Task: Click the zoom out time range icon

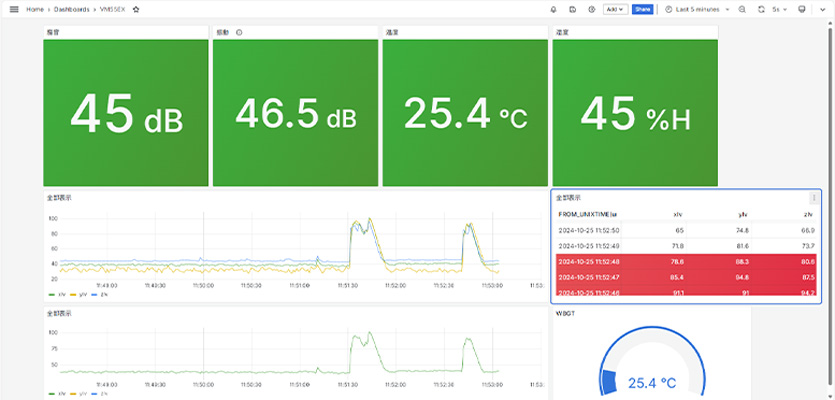Action: 742,9
